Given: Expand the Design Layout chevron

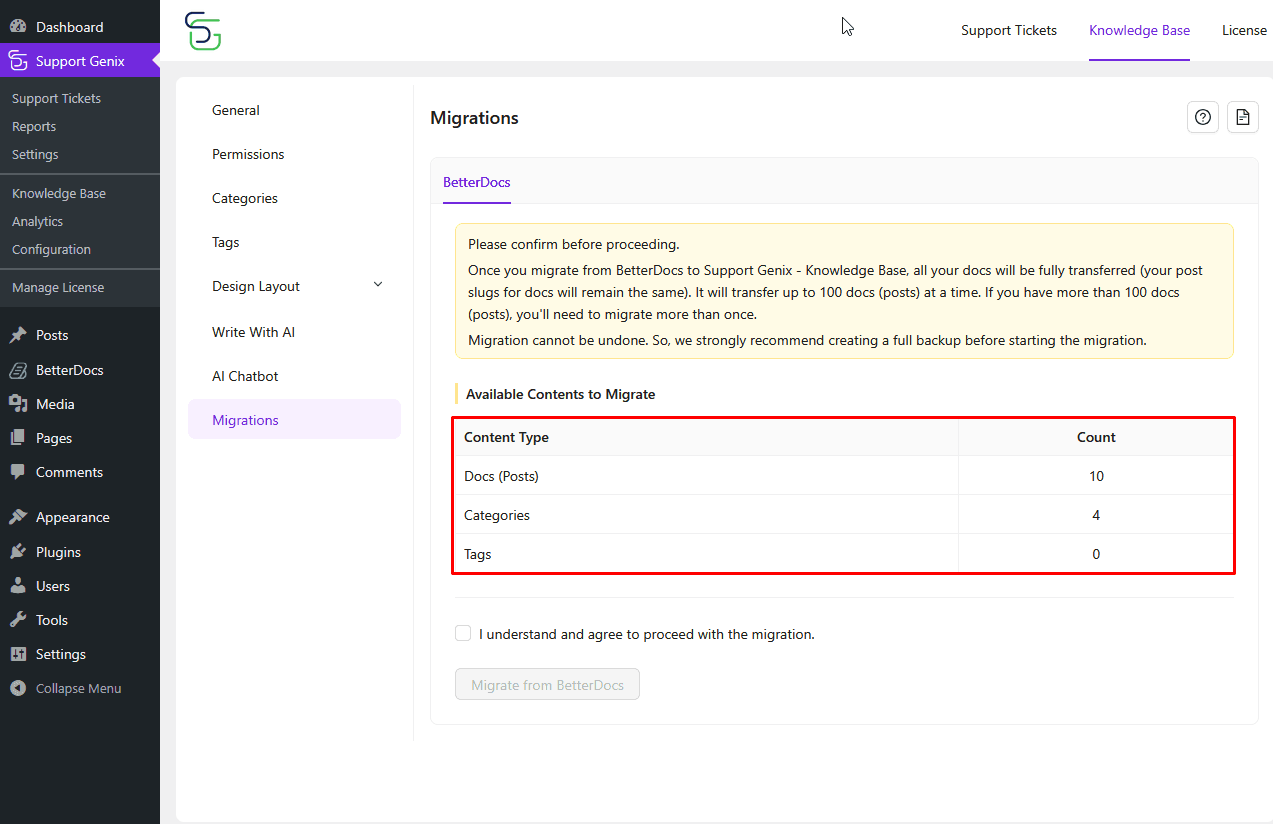Looking at the screenshot, I should click(x=378, y=285).
